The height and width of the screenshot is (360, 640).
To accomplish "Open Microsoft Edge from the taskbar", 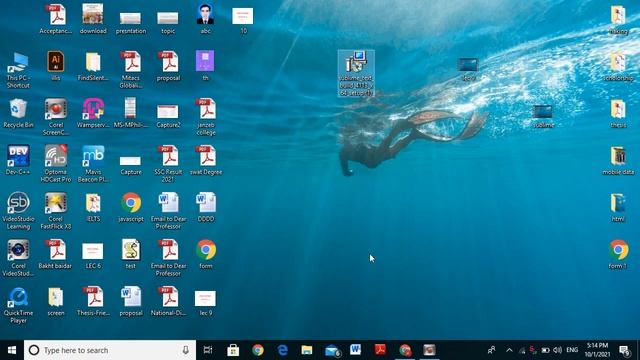I will [282, 350].
